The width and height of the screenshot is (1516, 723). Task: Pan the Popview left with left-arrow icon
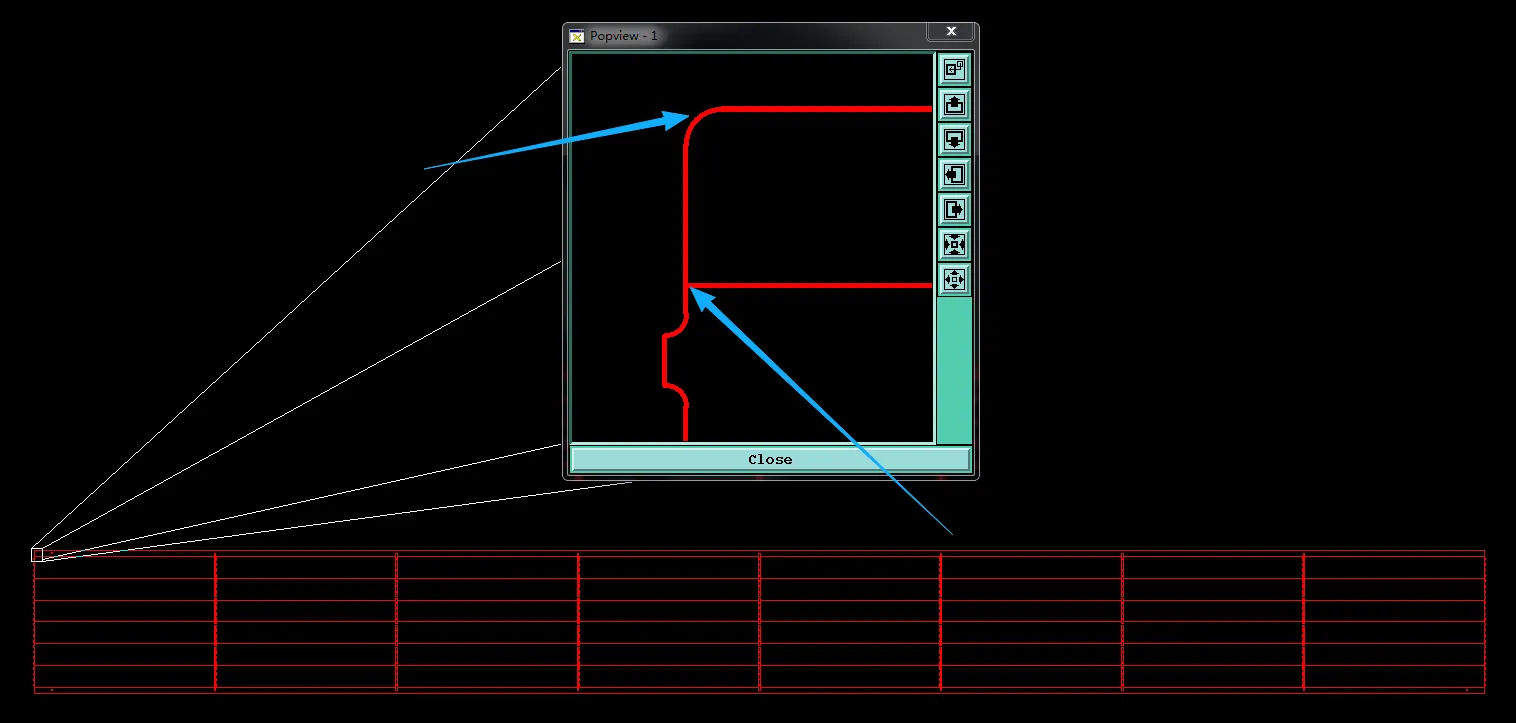coord(954,175)
